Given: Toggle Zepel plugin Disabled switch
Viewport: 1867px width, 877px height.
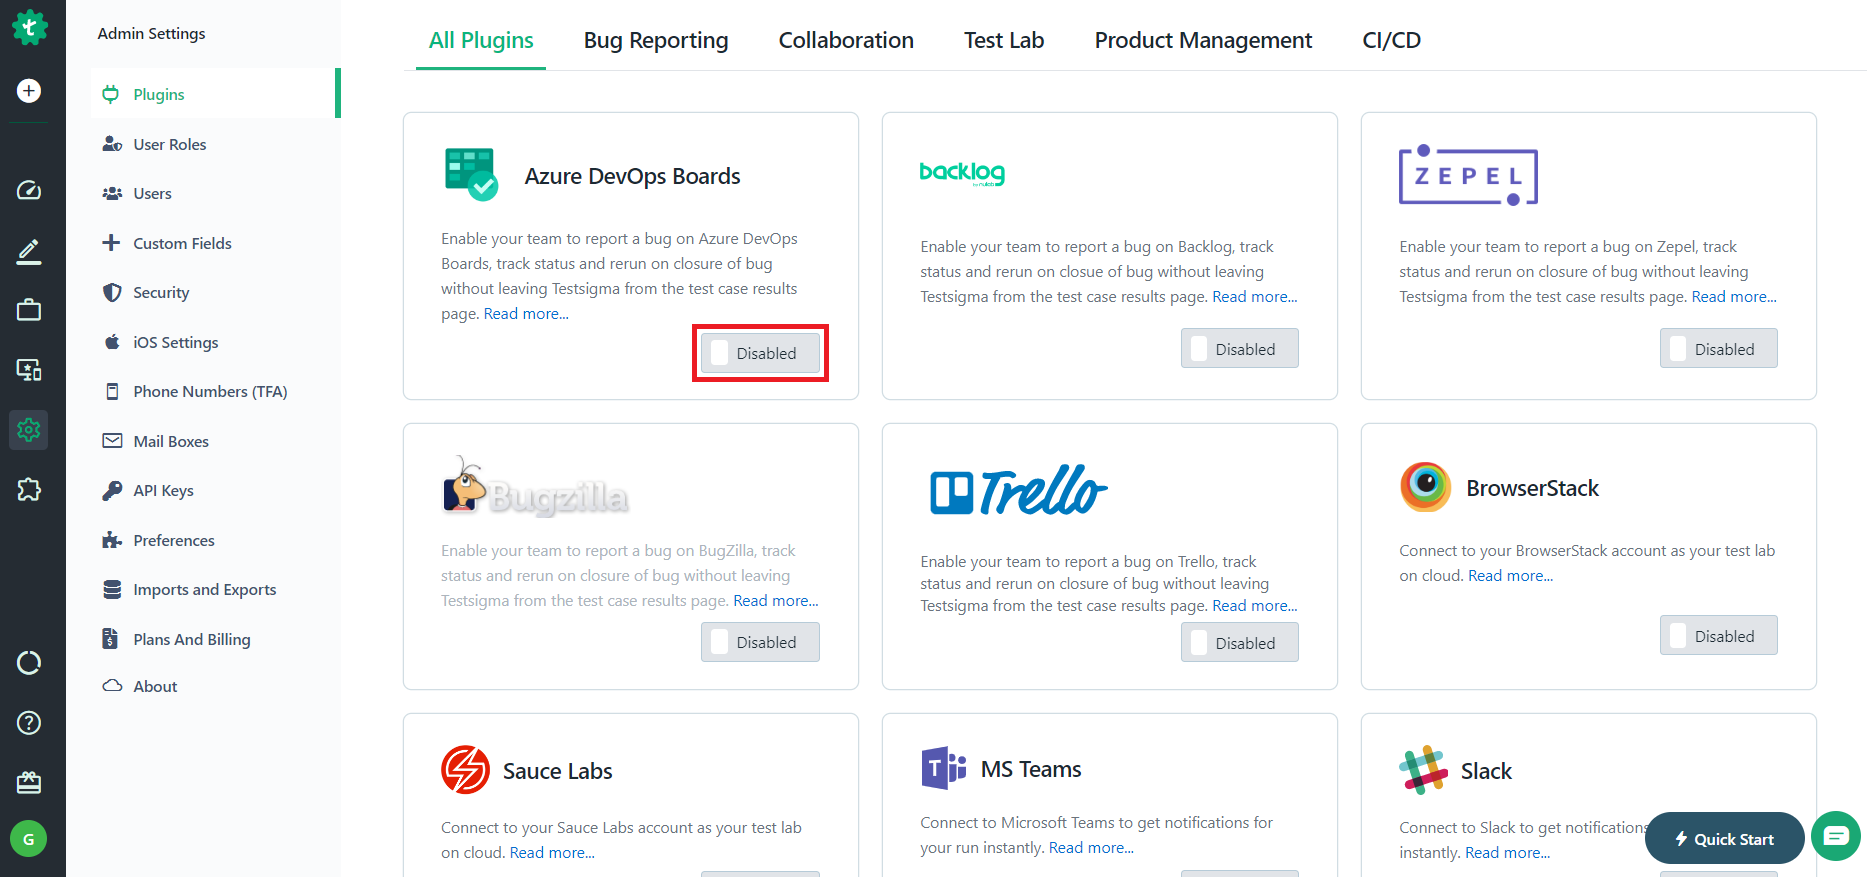Looking at the screenshot, I should (x=1718, y=348).
